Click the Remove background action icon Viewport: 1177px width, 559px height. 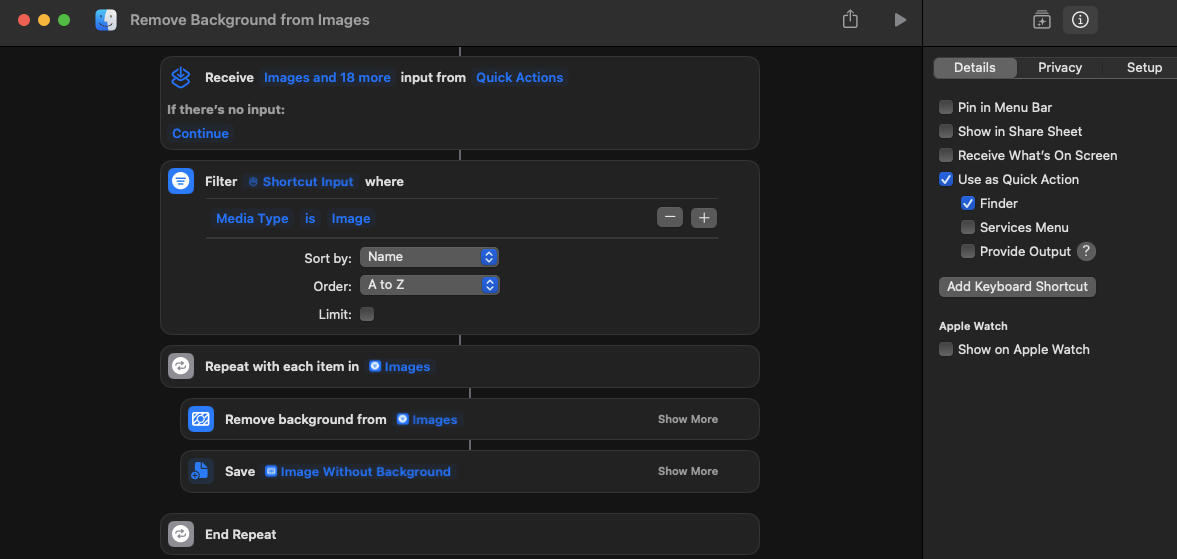point(201,419)
